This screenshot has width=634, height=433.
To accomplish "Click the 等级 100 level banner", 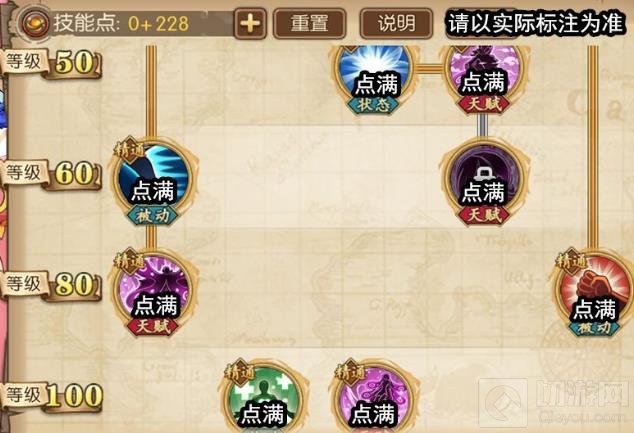I will 51,396.
